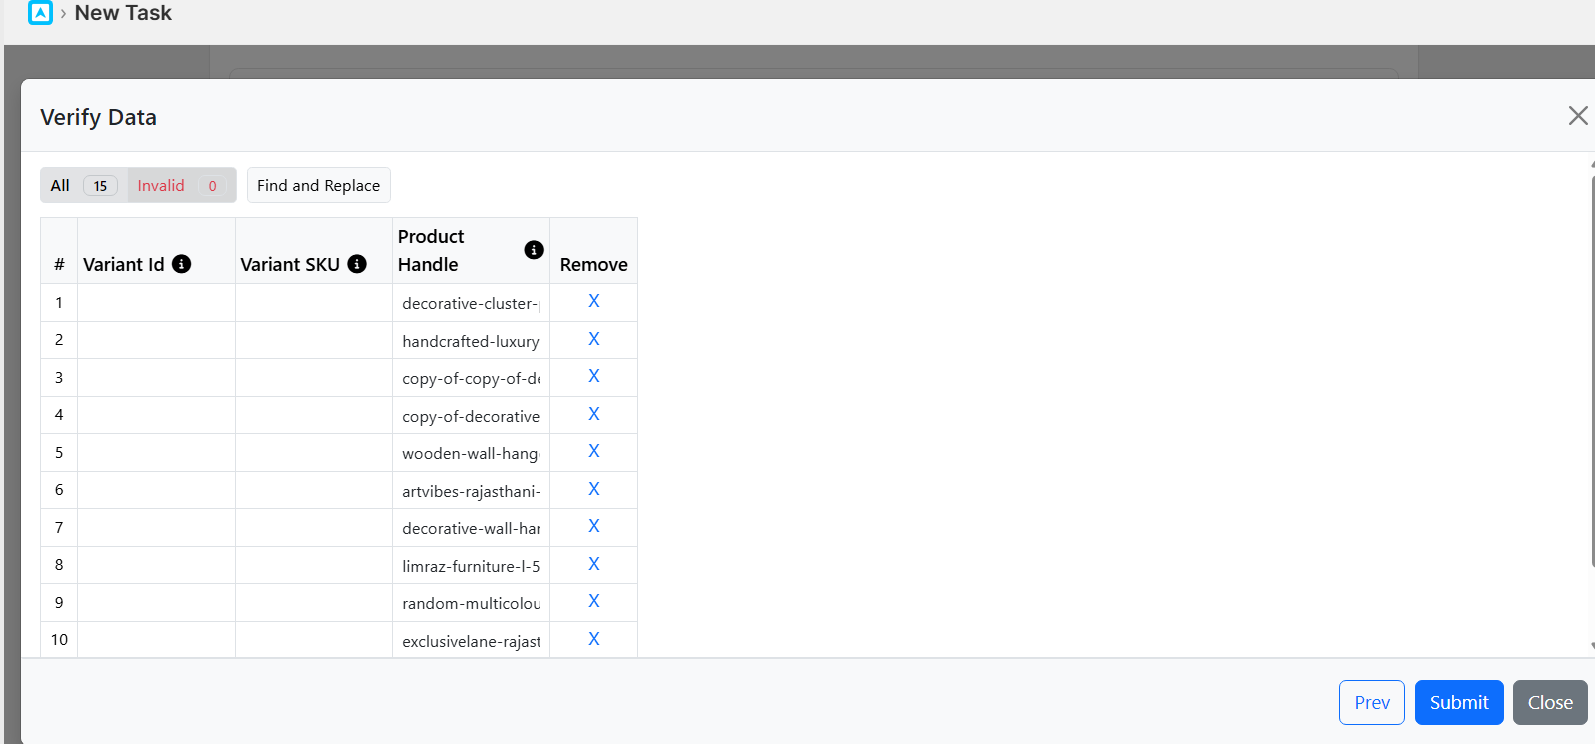Click the dialog's vertical scrollbar
Viewport: 1595px width, 744px height.
point(1592,400)
